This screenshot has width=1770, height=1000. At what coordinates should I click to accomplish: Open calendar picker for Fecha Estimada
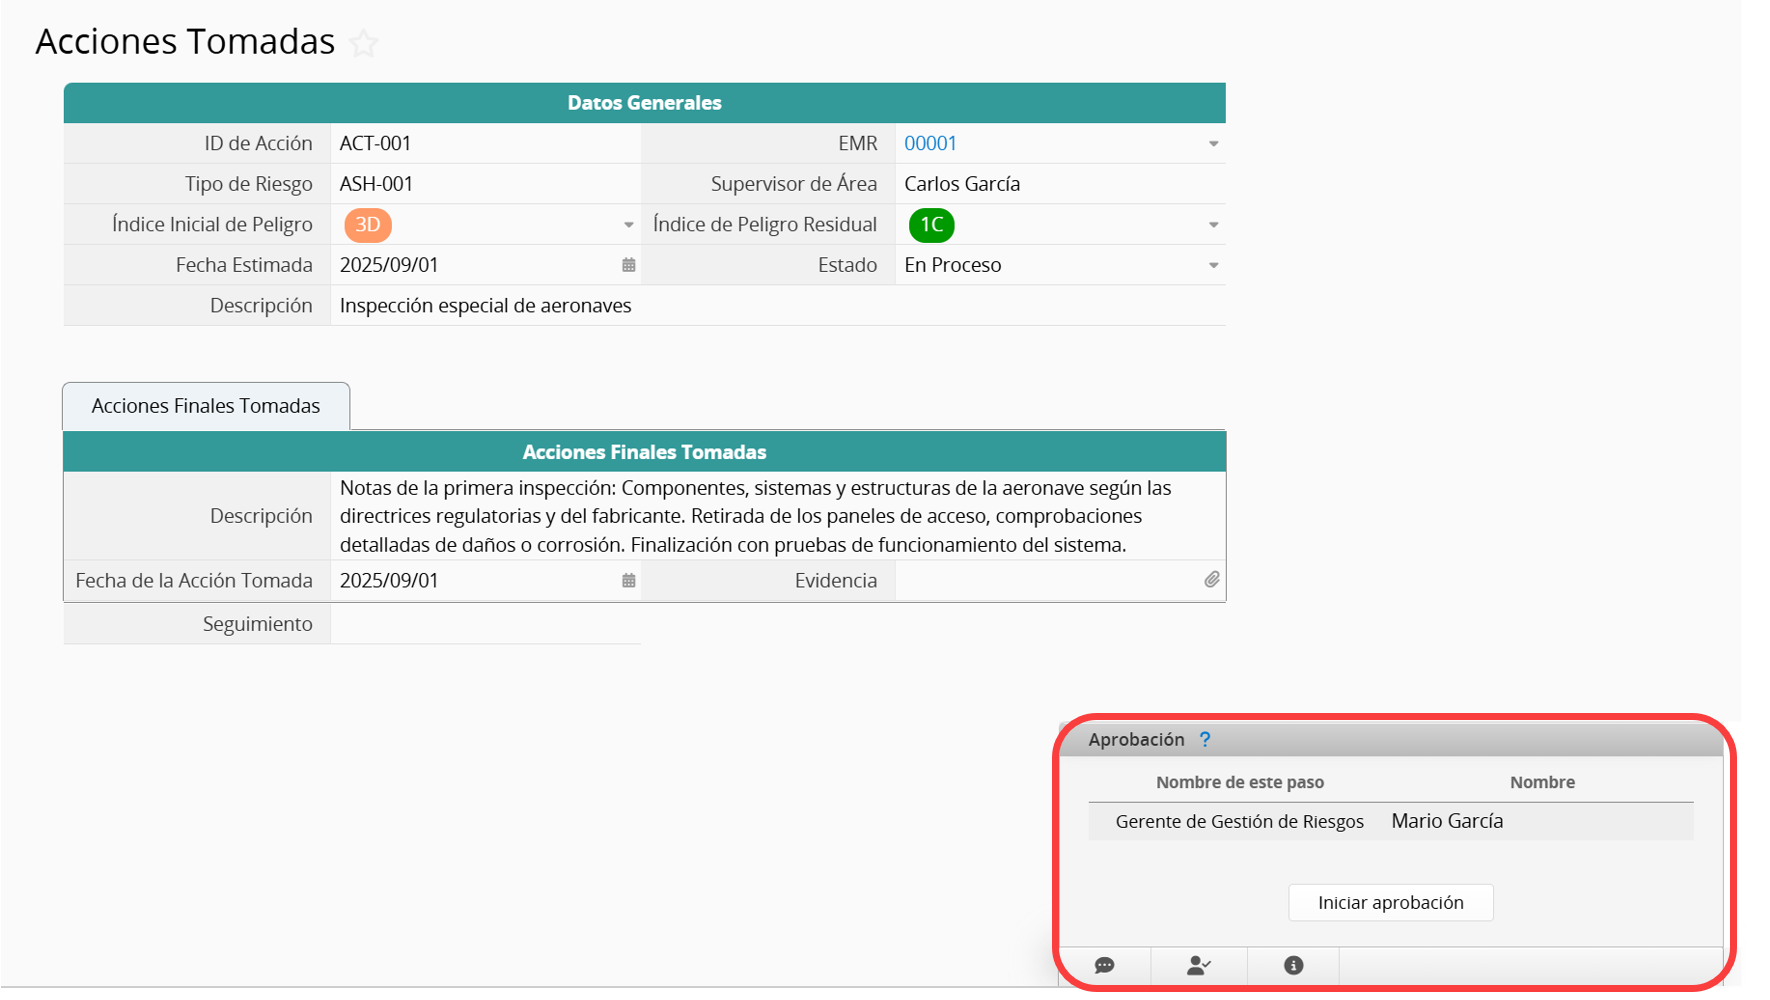(628, 265)
